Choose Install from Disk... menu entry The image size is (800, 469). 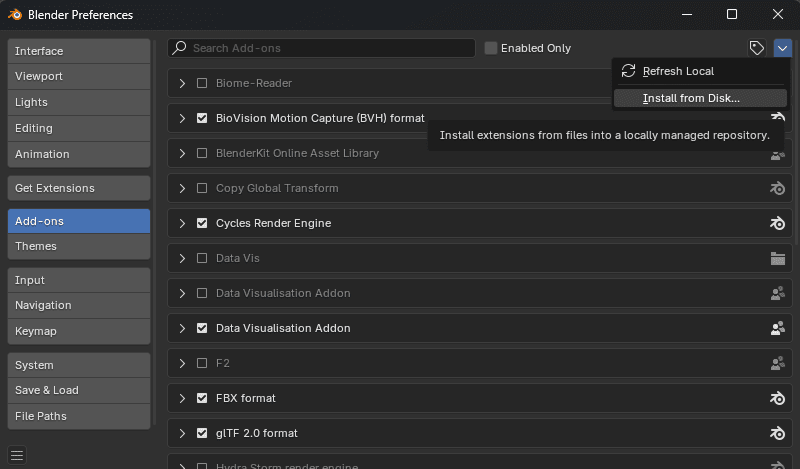[x=700, y=98]
